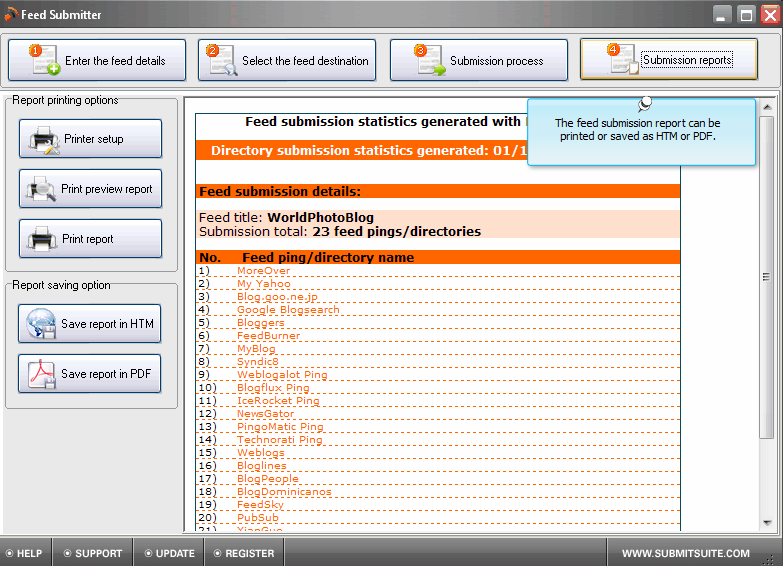783x566 pixels.
Task: Click the Weblogs entry
Action: (261, 452)
